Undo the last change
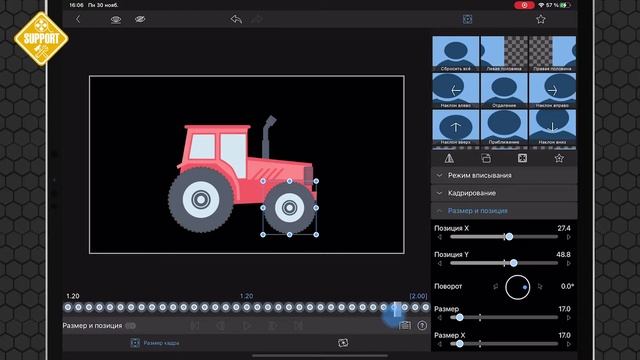This screenshot has height=360, width=640. tap(236, 19)
